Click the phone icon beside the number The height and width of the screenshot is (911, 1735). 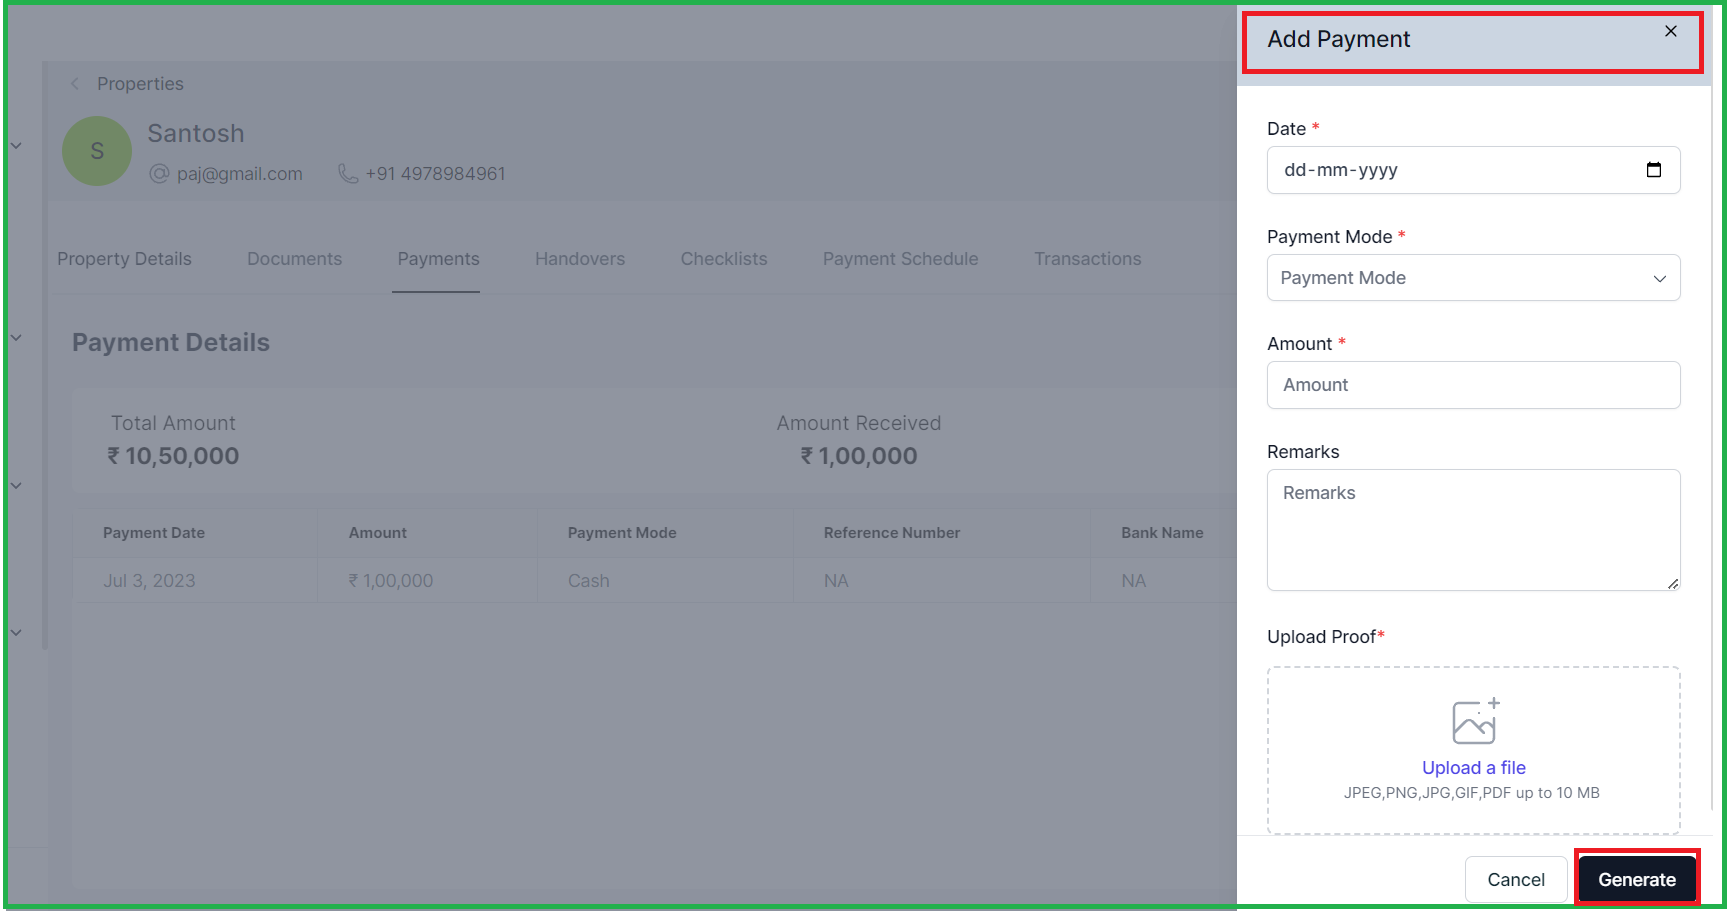(348, 174)
